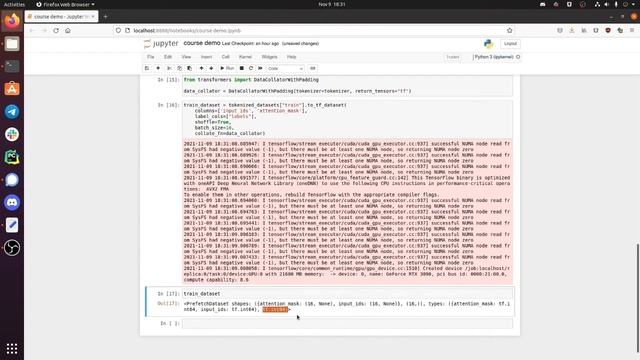Restart the kernel and rerun all cells
This screenshot has height=360, width=640.
point(260,68)
